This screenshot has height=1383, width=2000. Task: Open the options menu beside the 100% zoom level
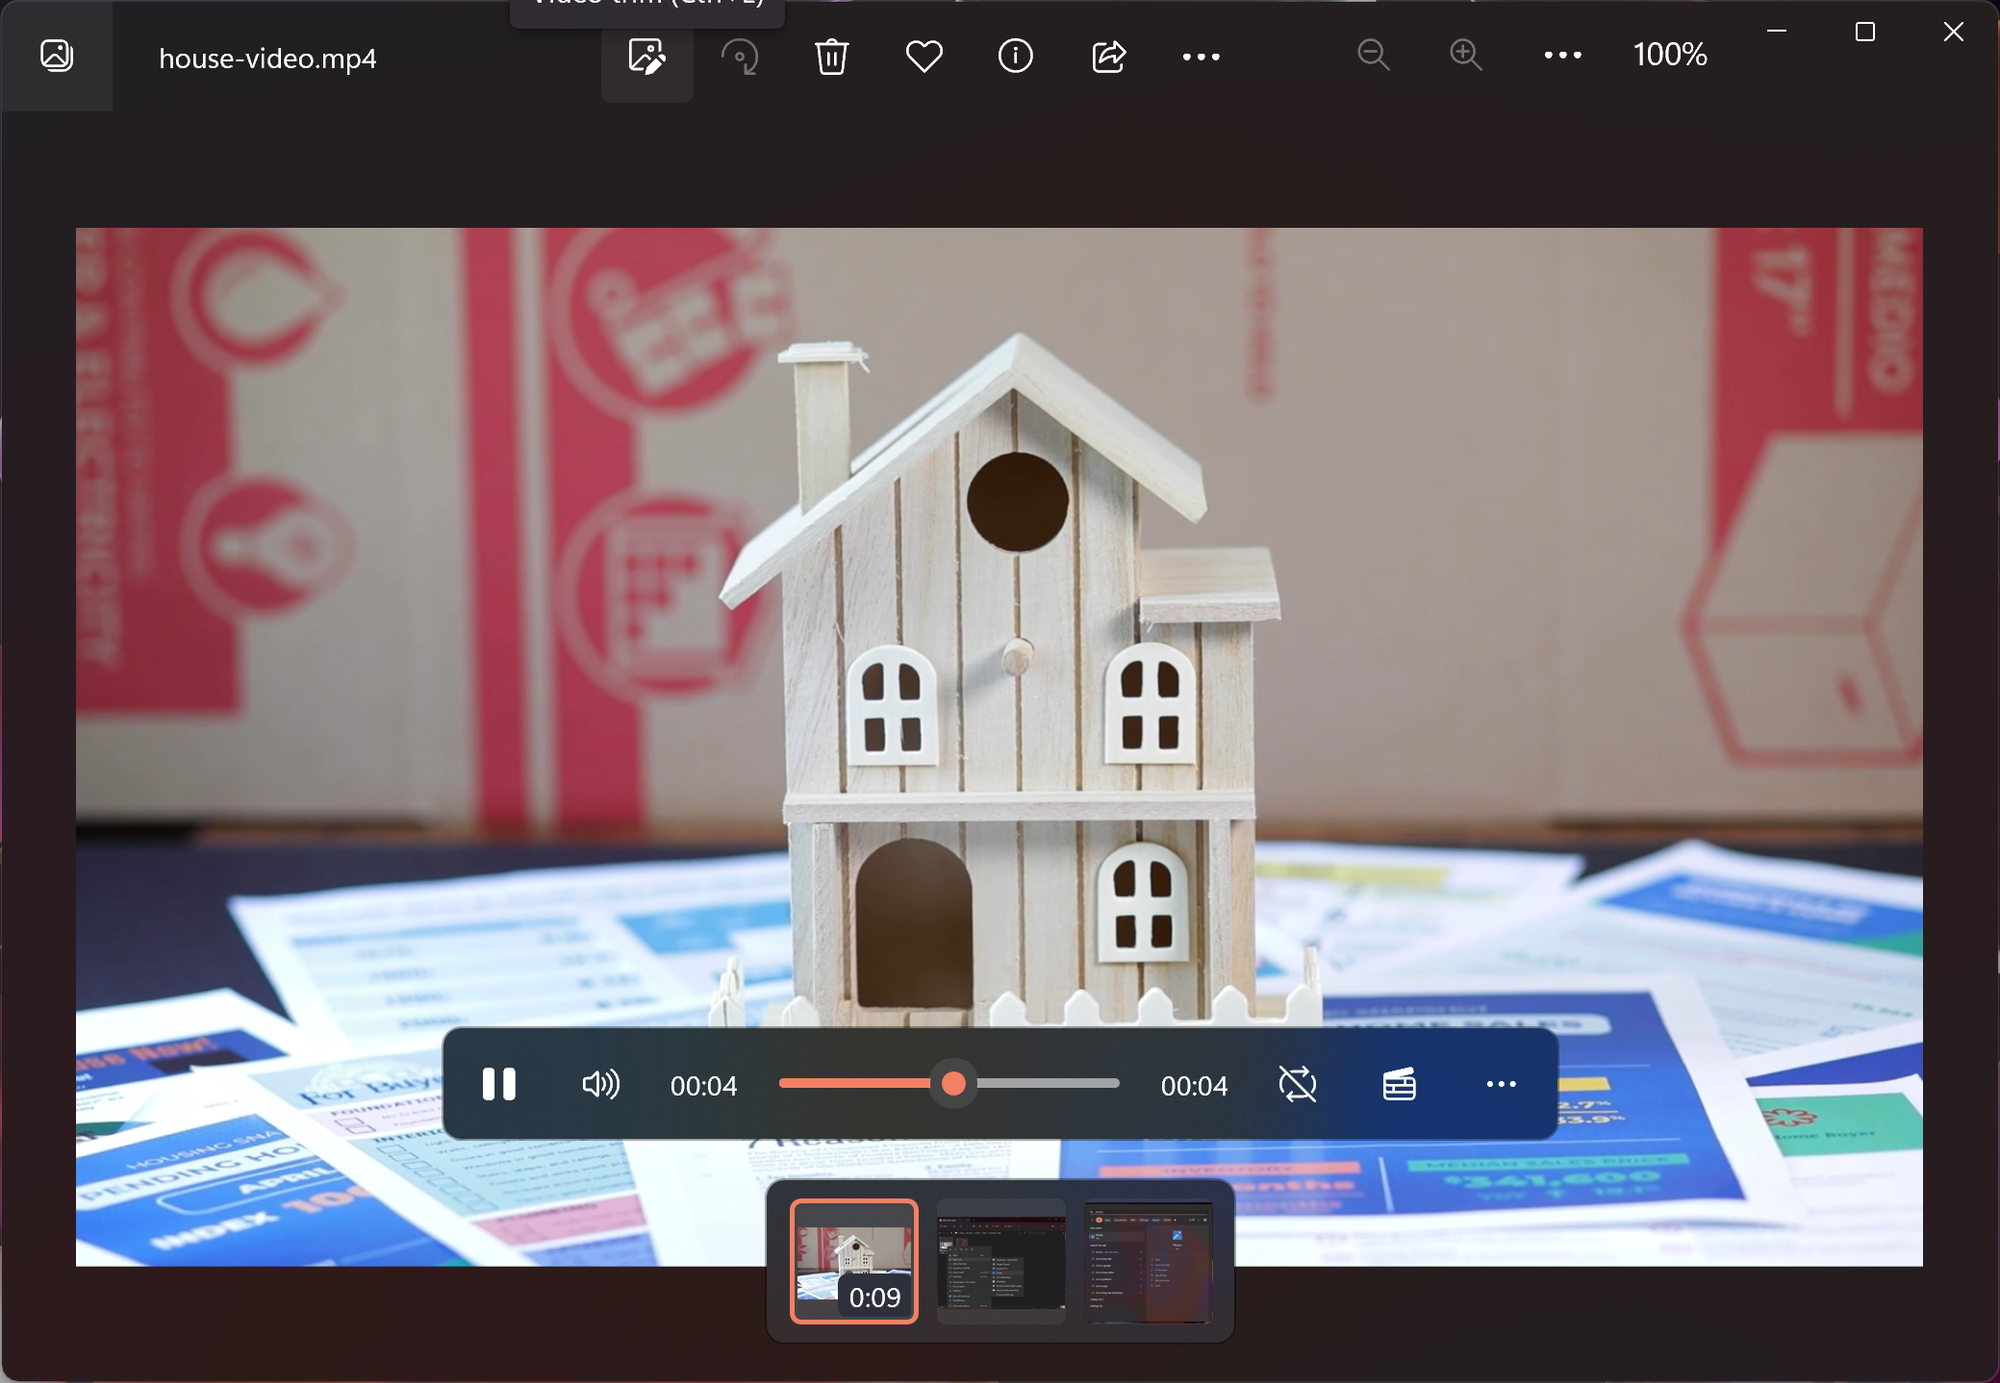(x=1562, y=55)
